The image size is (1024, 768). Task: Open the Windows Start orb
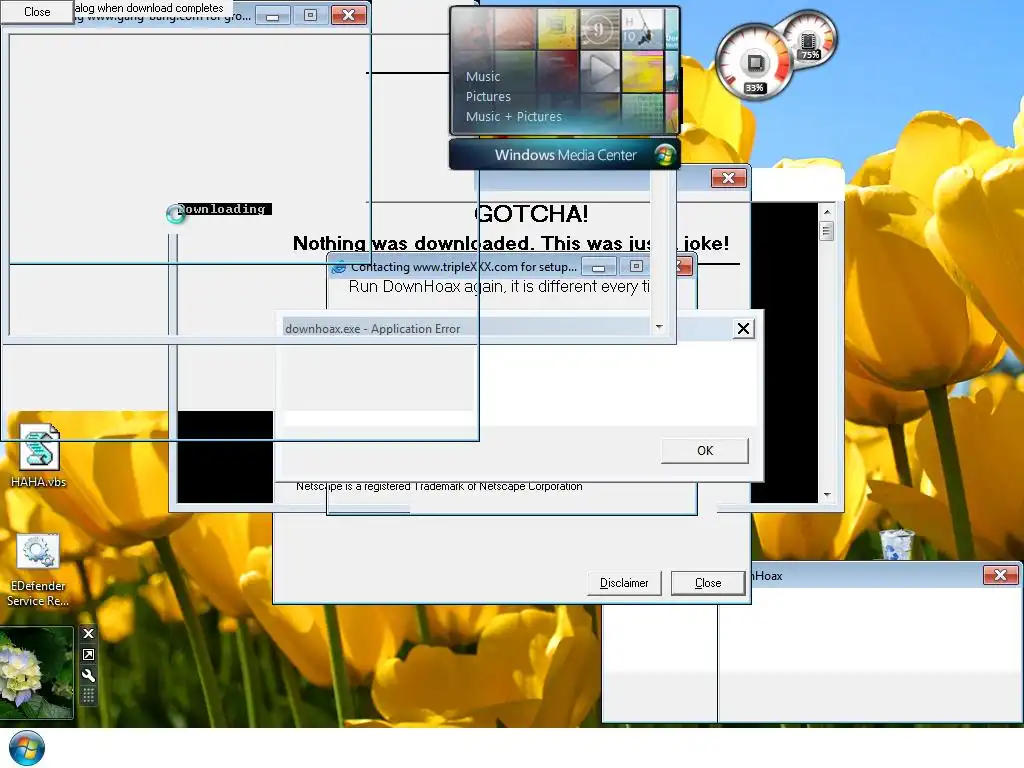27,748
